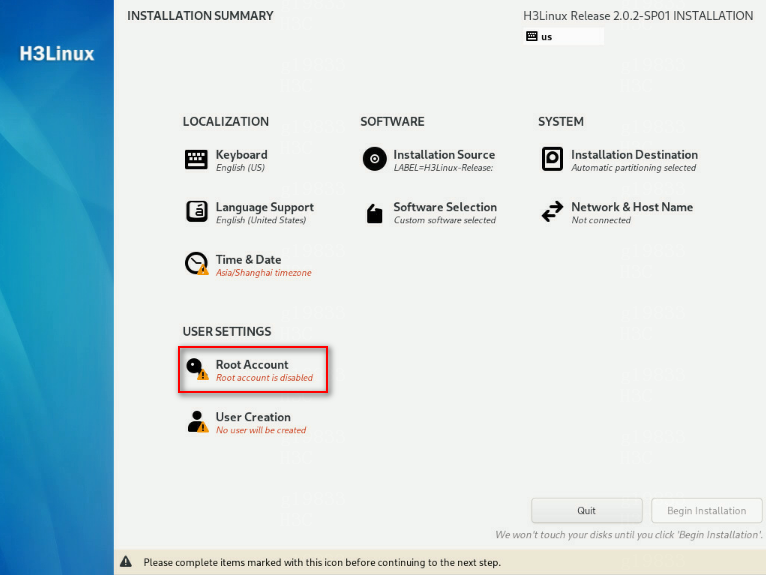Viewport: 766px width, 575px height.
Task: Click the keyboard icon beside 'us'
Action: coord(532,36)
